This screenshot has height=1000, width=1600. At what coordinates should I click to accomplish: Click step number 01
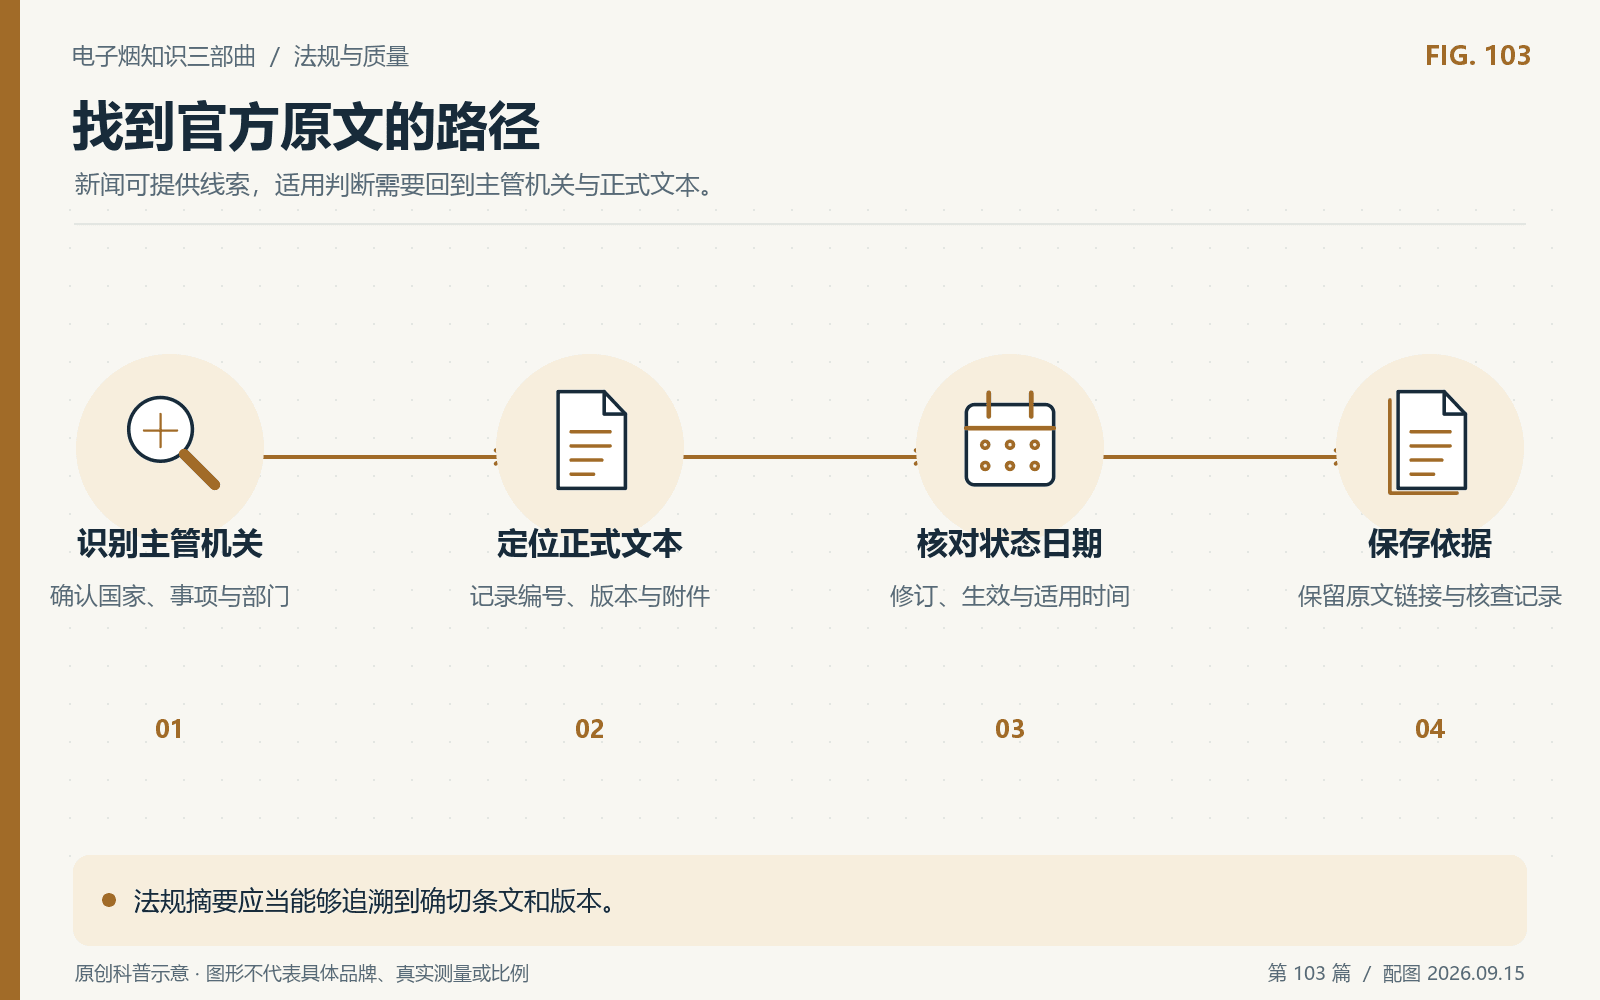[169, 729]
